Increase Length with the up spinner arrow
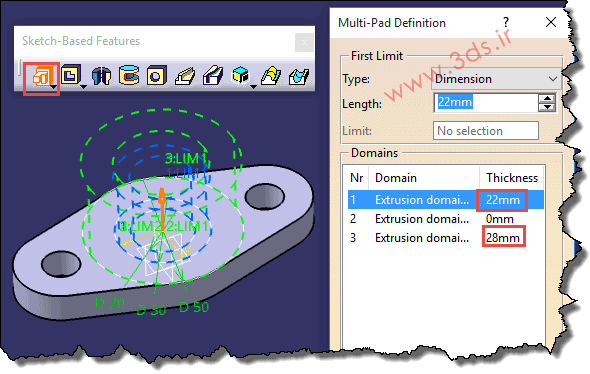The height and width of the screenshot is (374, 590). click(x=547, y=99)
